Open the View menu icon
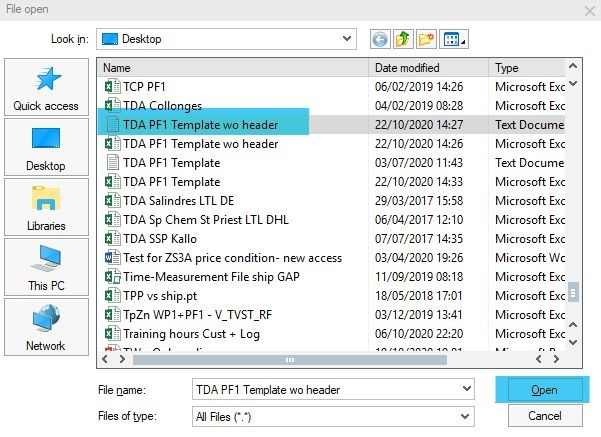The height and width of the screenshot is (437, 601). 455,39
